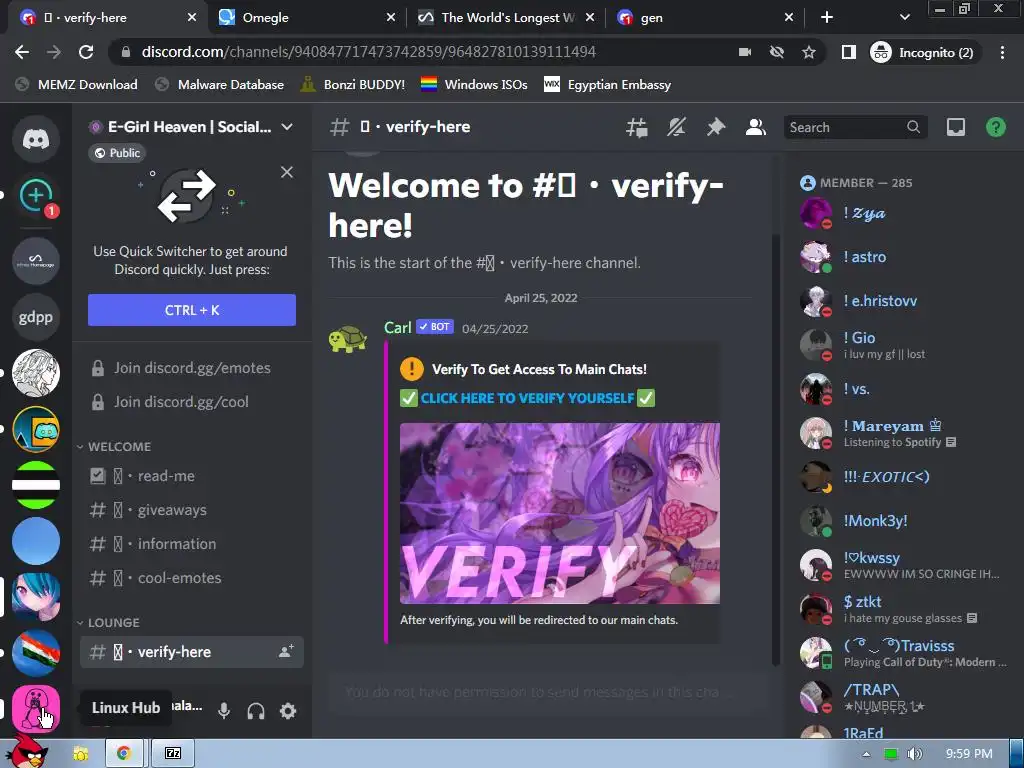
Task: Open the read-me channel
Action: 192,476
